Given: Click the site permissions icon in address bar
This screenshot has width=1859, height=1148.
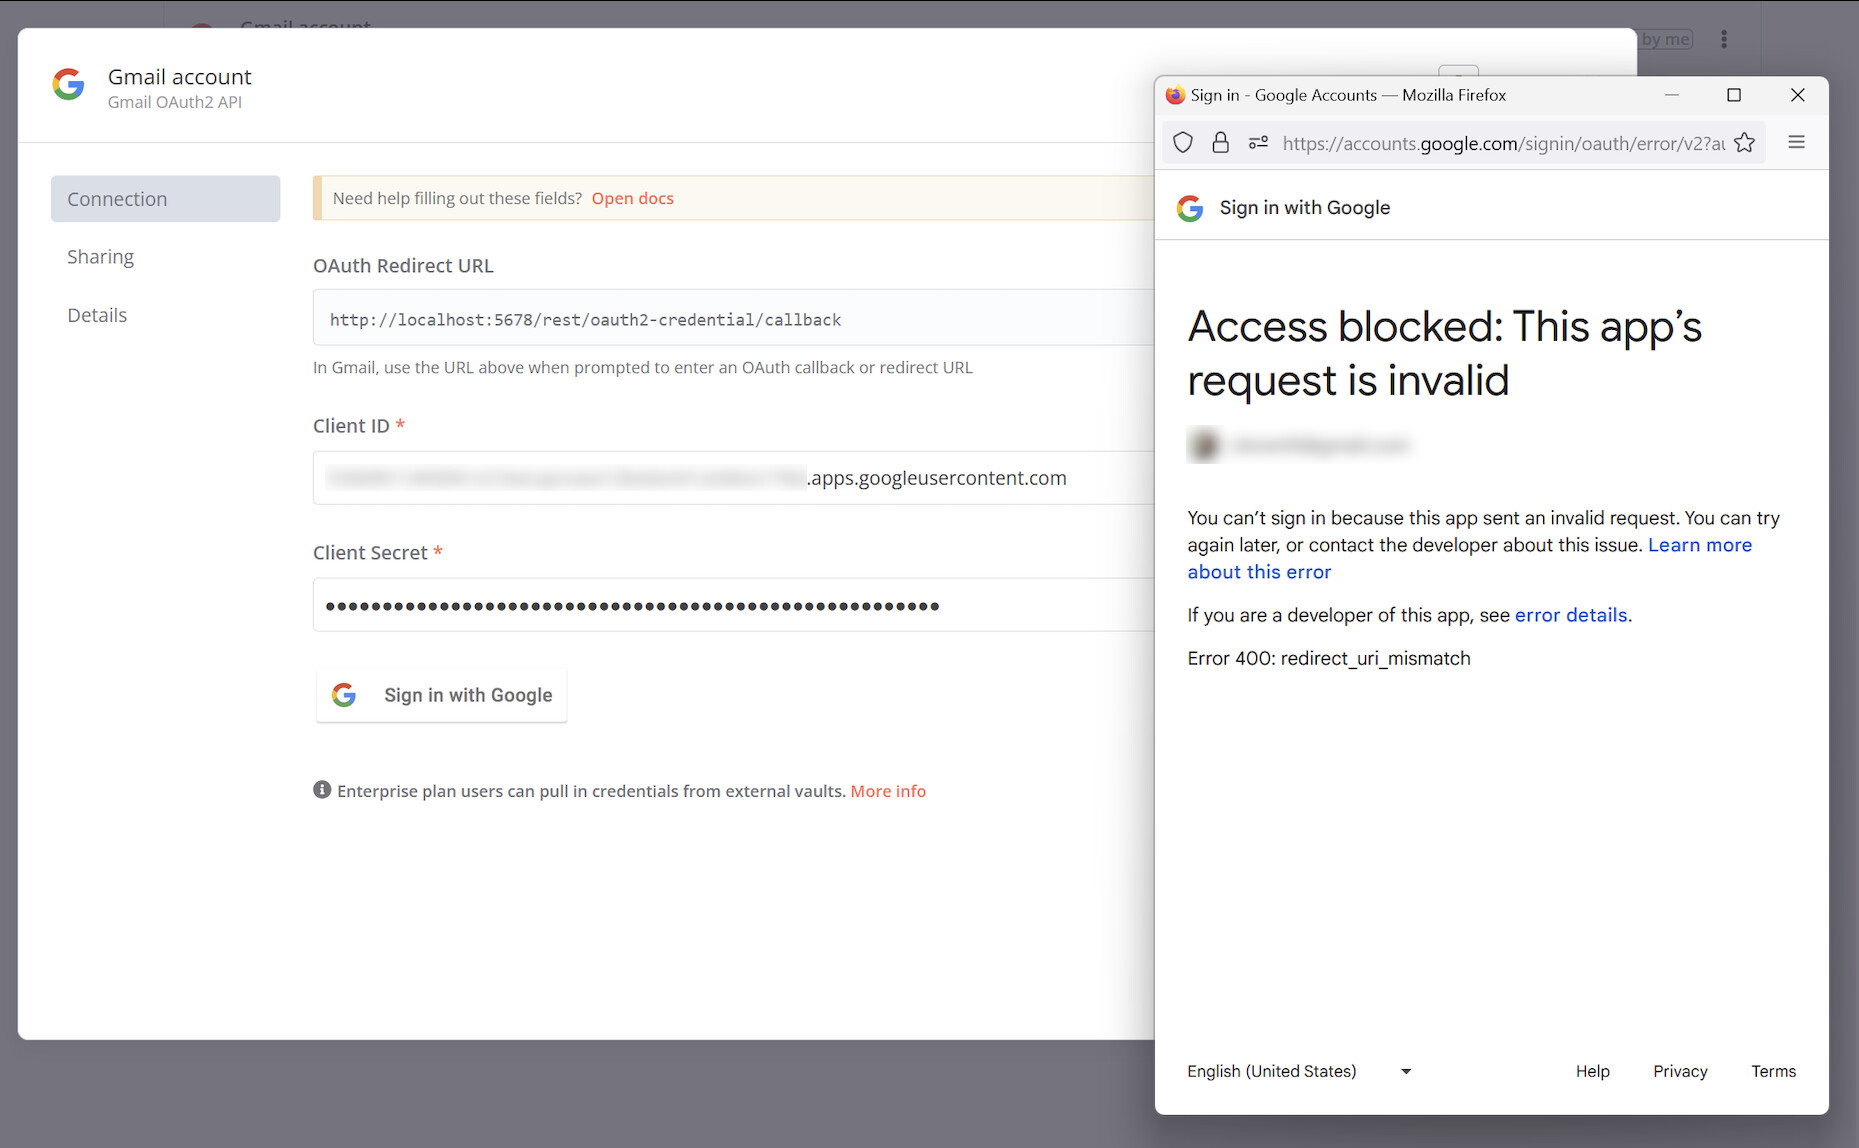Looking at the screenshot, I should click(1257, 143).
